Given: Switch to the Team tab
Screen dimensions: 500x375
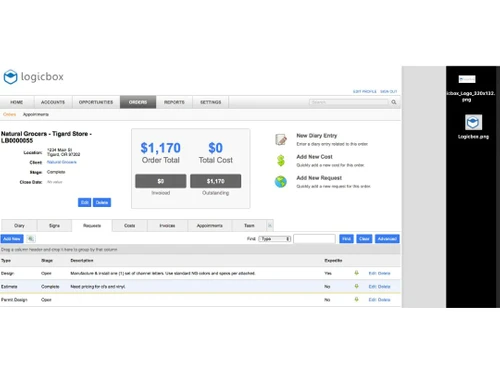Looking at the screenshot, I should pos(249,226).
